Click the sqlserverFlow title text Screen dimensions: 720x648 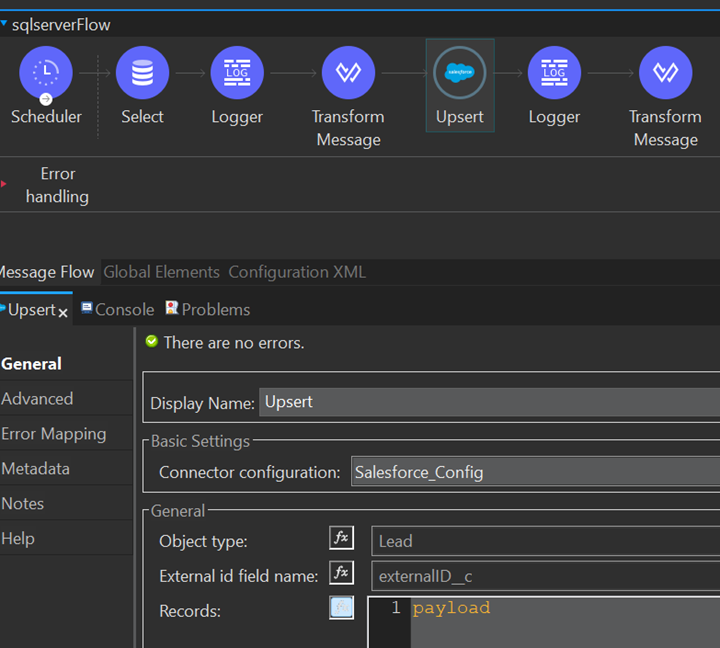(61, 24)
